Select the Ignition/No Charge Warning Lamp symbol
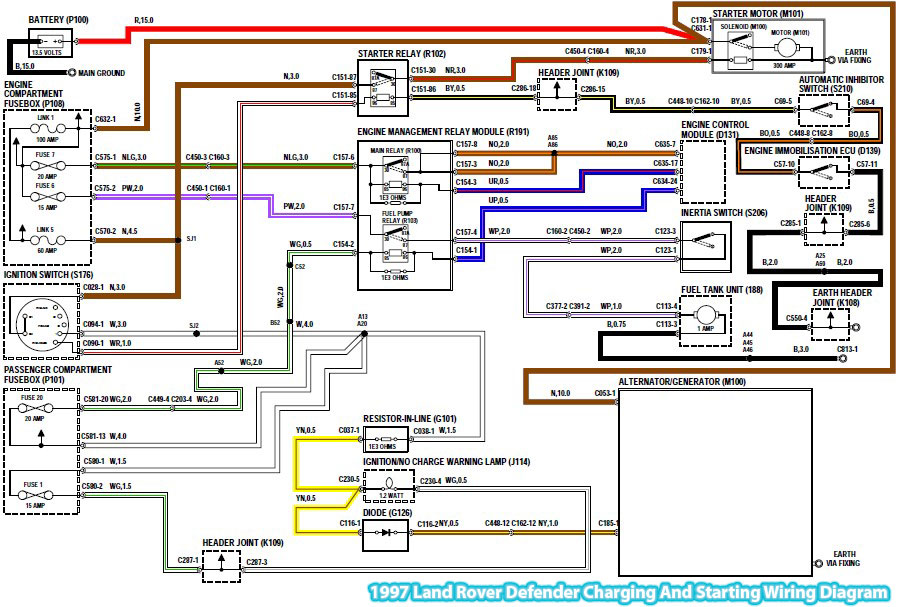 [389, 487]
